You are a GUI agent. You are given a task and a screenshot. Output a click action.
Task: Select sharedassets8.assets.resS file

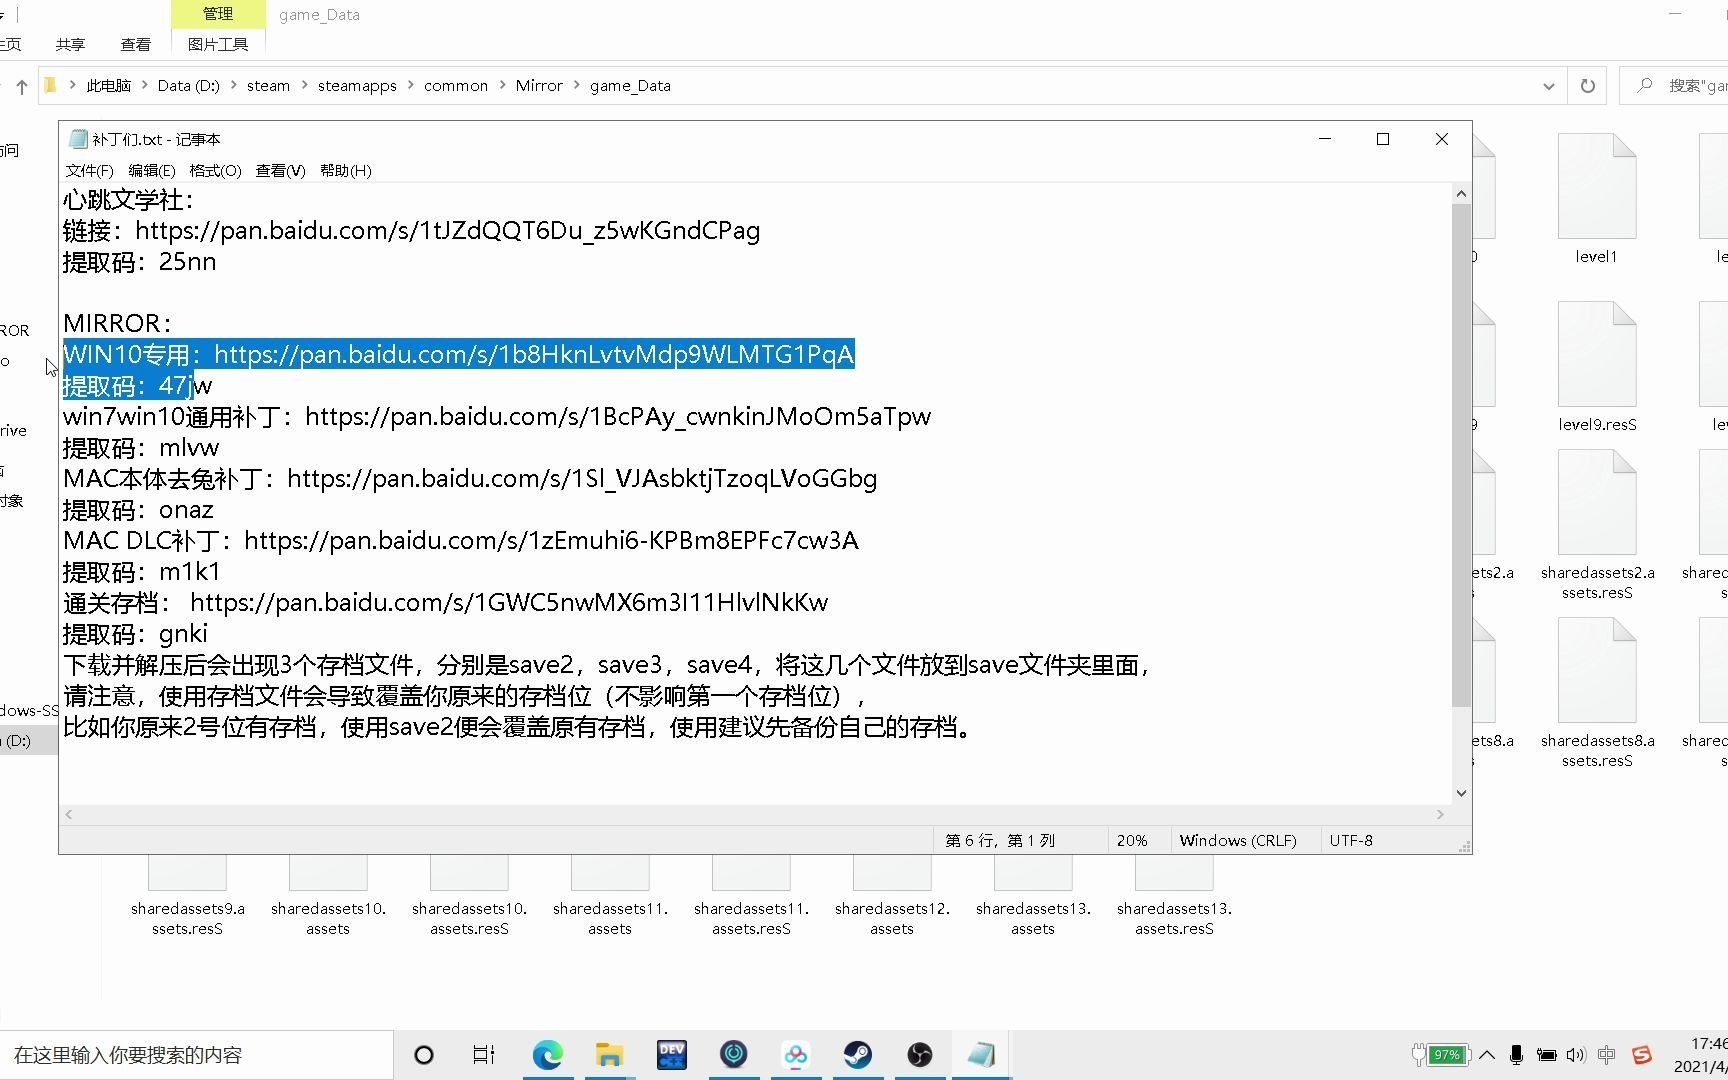(x=1597, y=693)
